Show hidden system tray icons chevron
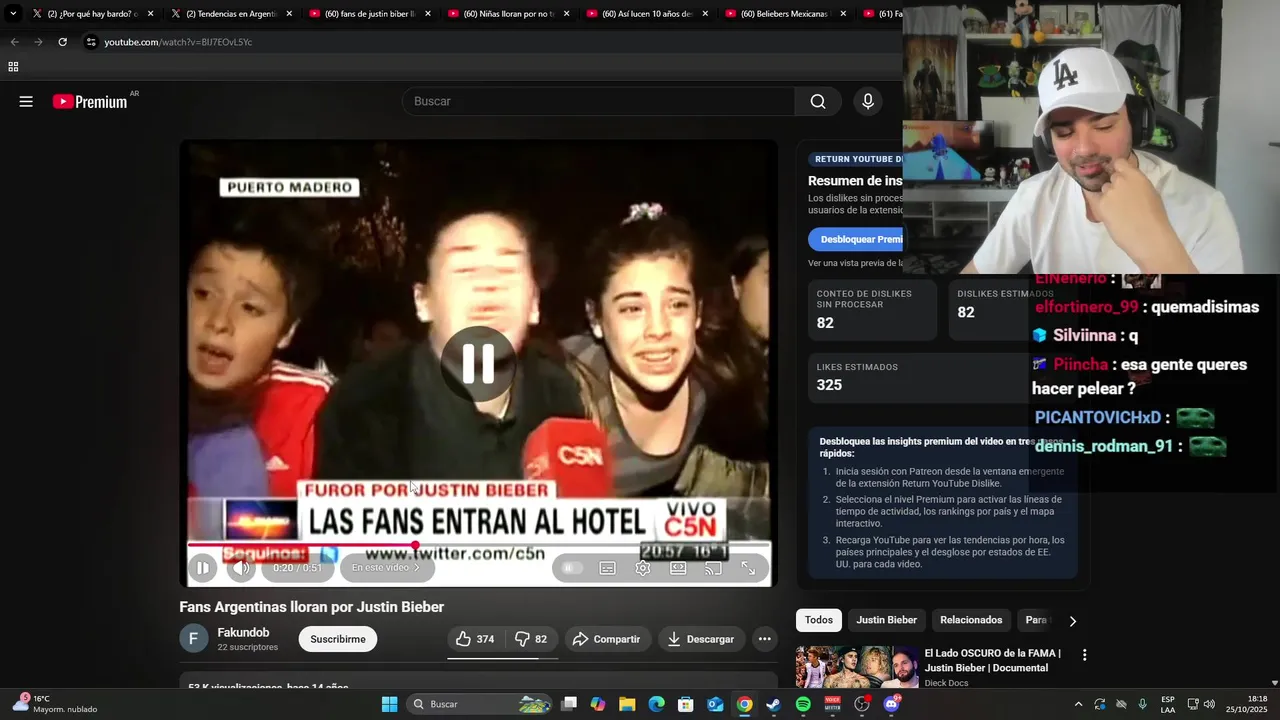 tap(1078, 704)
